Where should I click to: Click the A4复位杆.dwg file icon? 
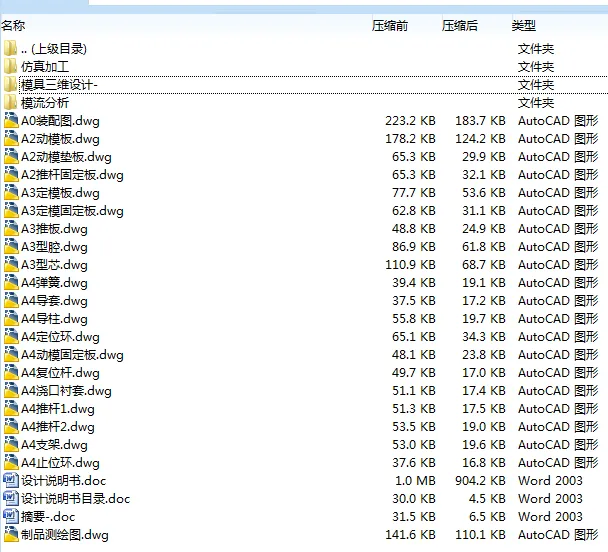point(11,373)
